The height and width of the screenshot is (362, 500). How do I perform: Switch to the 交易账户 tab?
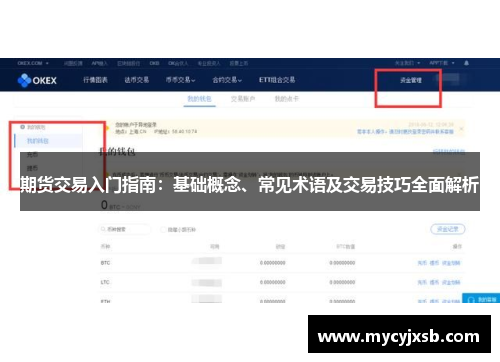[243, 99]
